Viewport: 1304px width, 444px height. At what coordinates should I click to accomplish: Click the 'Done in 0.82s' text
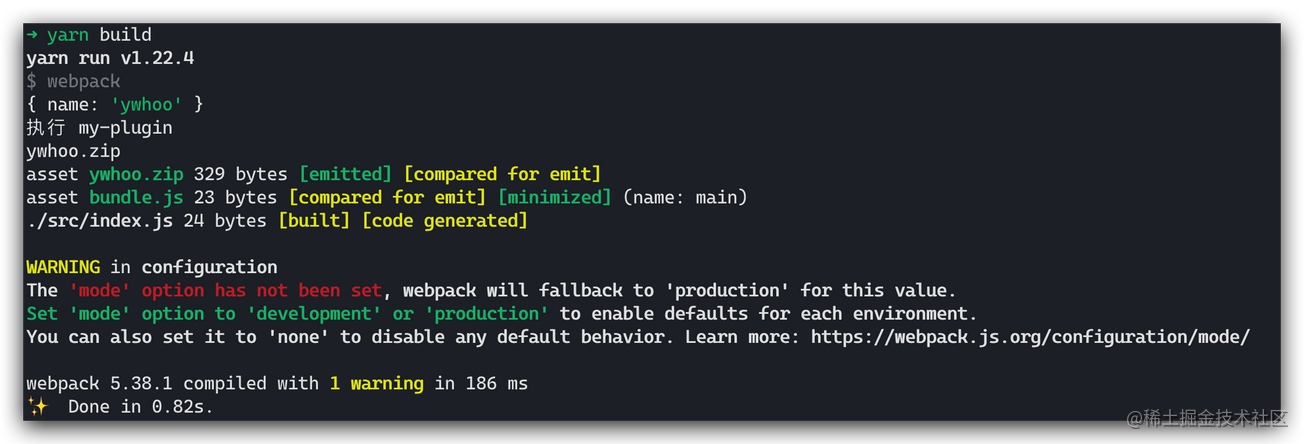[x=141, y=407]
